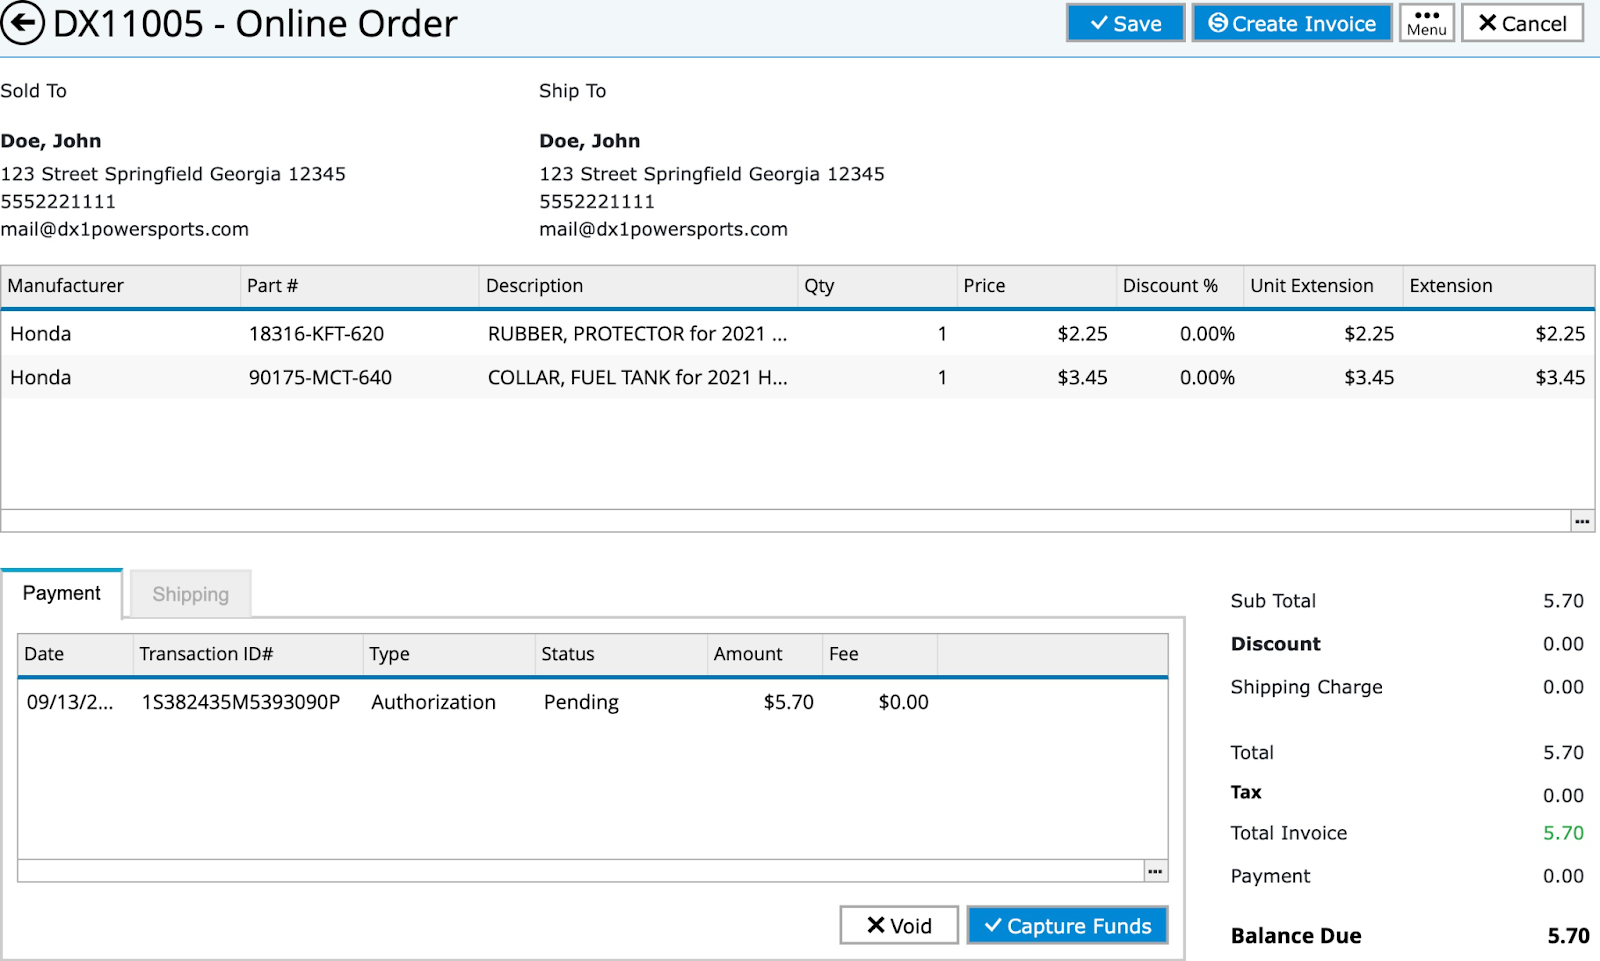1600x961 pixels.
Task: Click the Ship To phone number 5552221111
Action: [x=597, y=201]
